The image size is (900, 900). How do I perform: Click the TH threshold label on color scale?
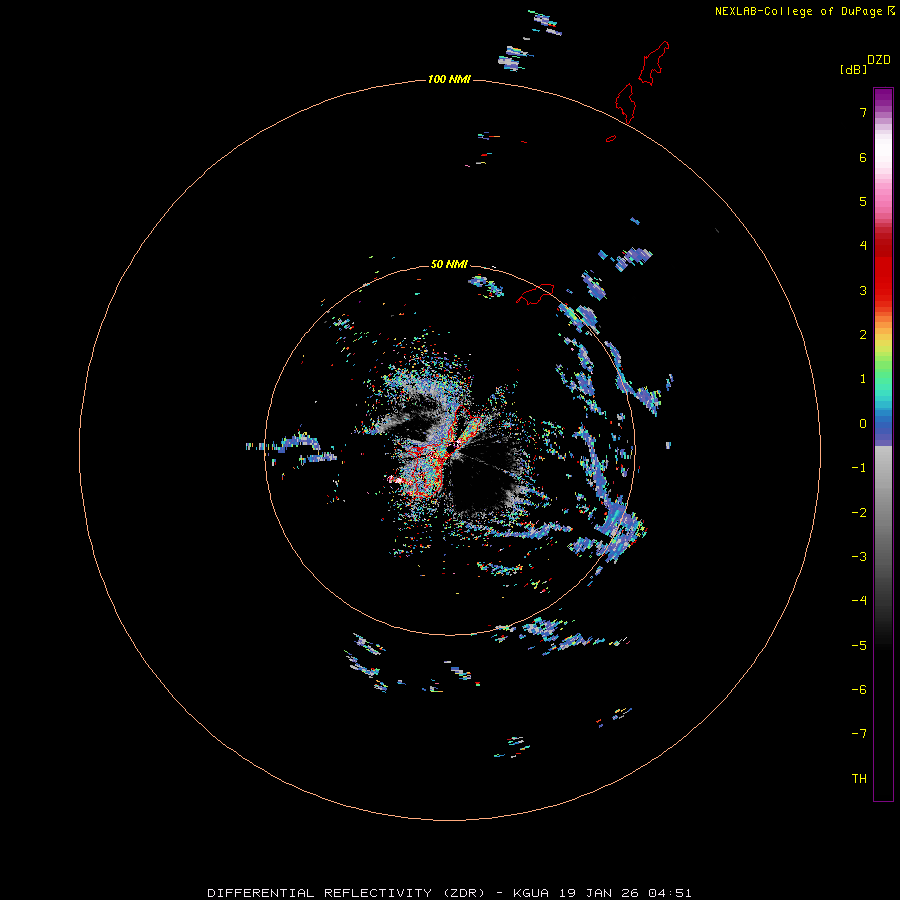pos(859,779)
